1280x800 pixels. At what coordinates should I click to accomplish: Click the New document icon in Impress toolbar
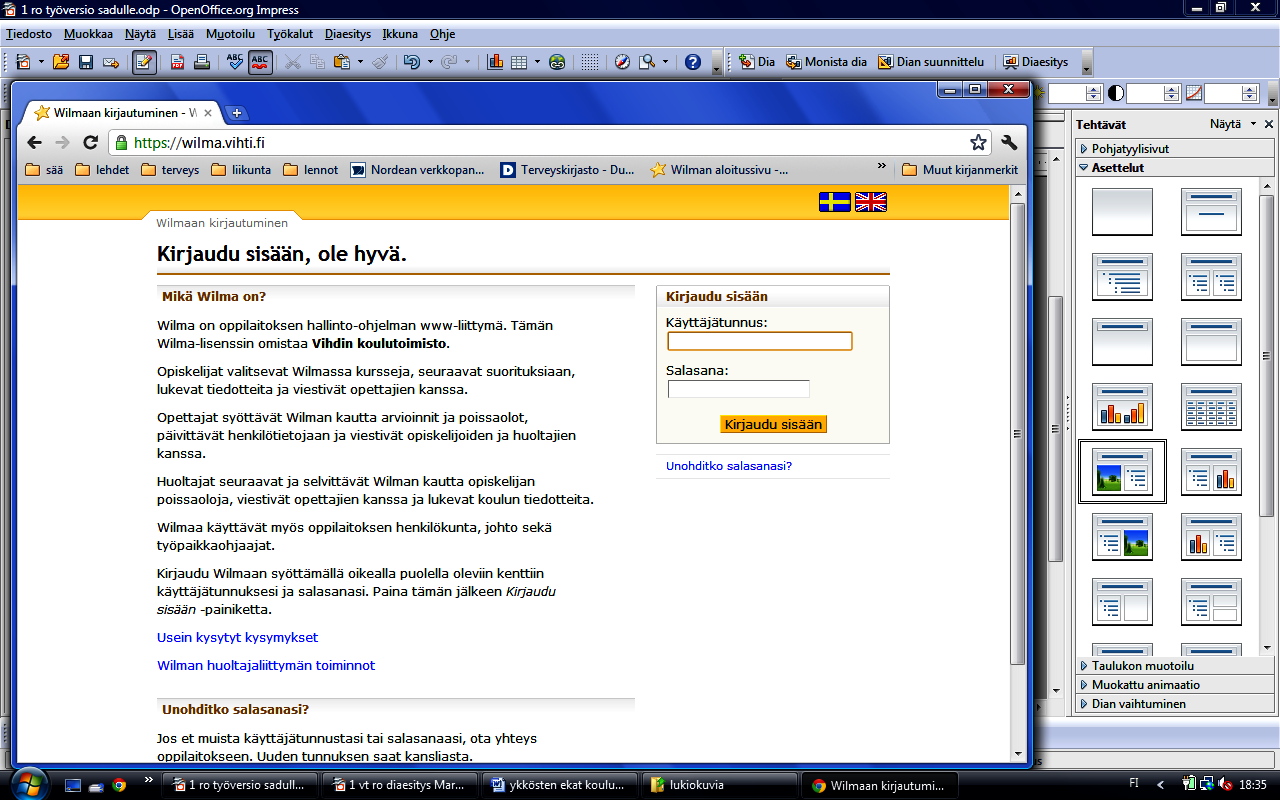pos(23,62)
